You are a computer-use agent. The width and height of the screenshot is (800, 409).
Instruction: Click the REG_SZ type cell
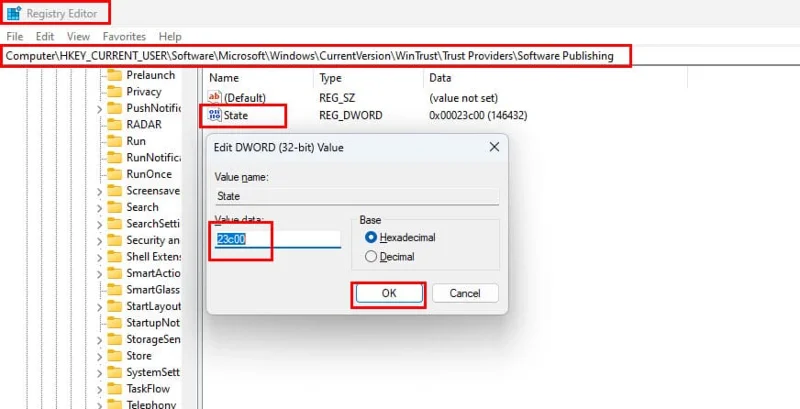click(337, 97)
